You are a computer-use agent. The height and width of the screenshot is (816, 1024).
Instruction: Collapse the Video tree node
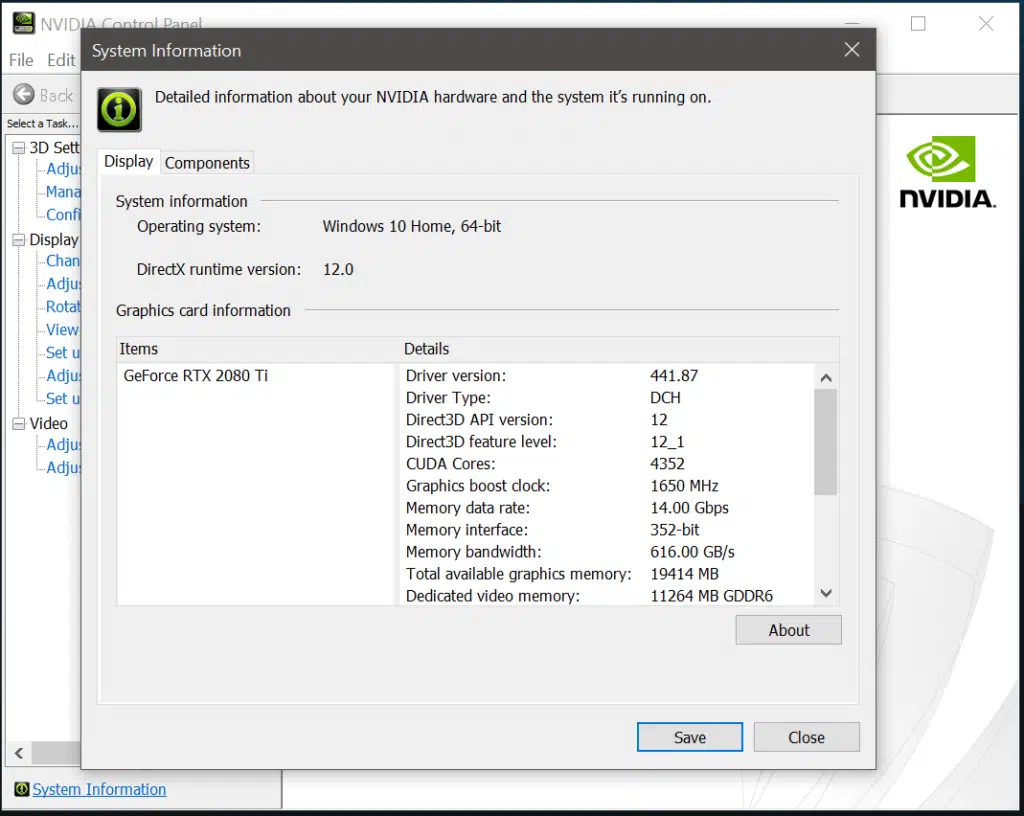point(21,423)
